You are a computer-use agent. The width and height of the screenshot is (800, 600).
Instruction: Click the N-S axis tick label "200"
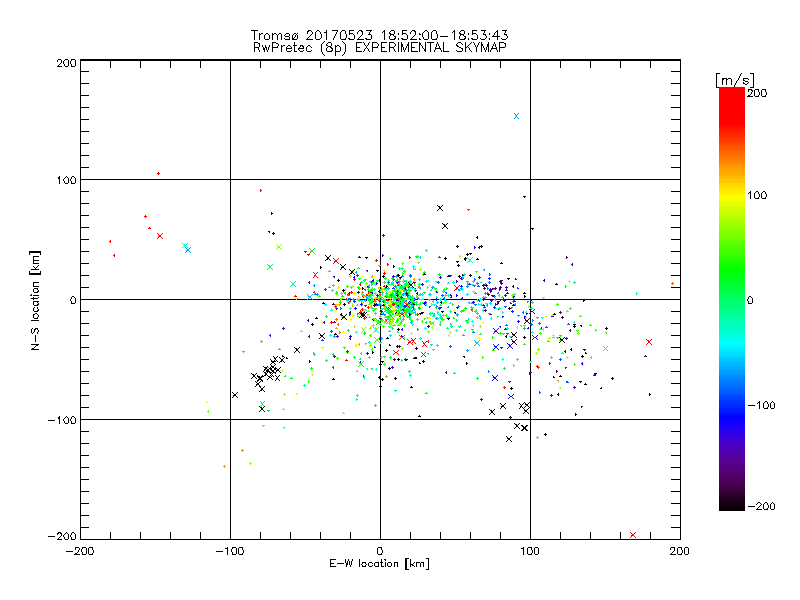[66, 63]
